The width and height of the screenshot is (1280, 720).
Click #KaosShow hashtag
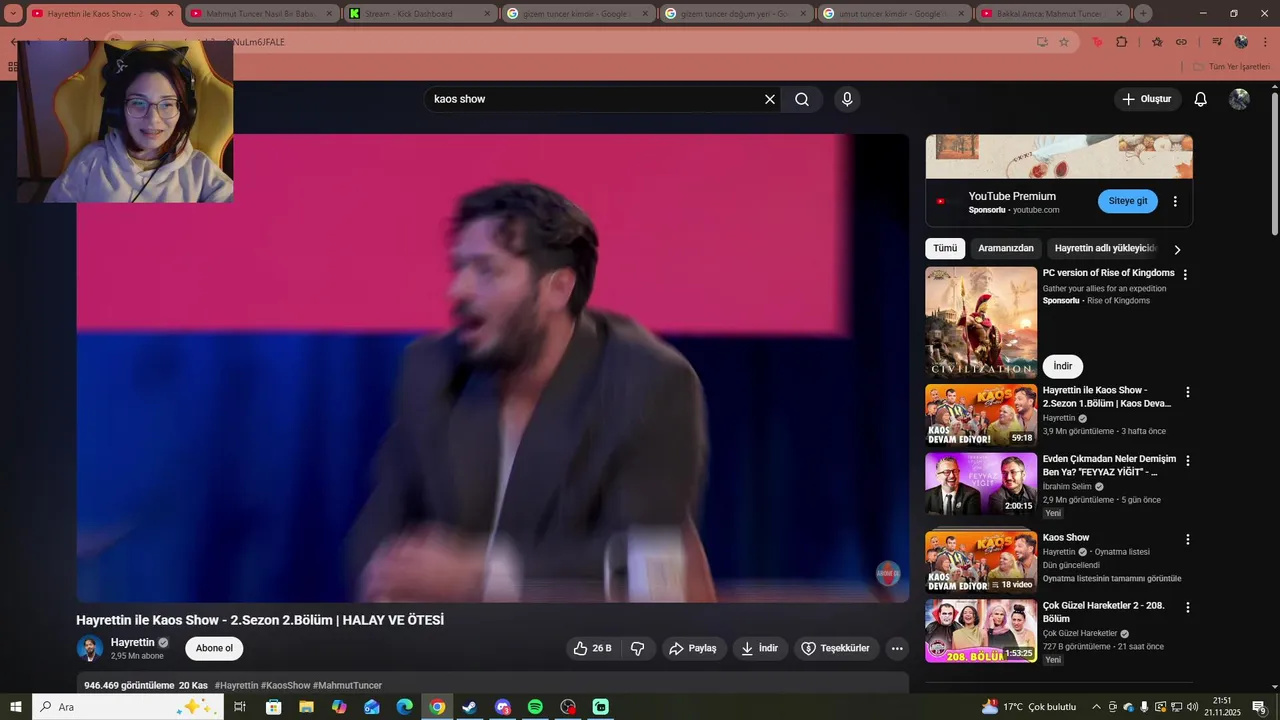[285, 685]
